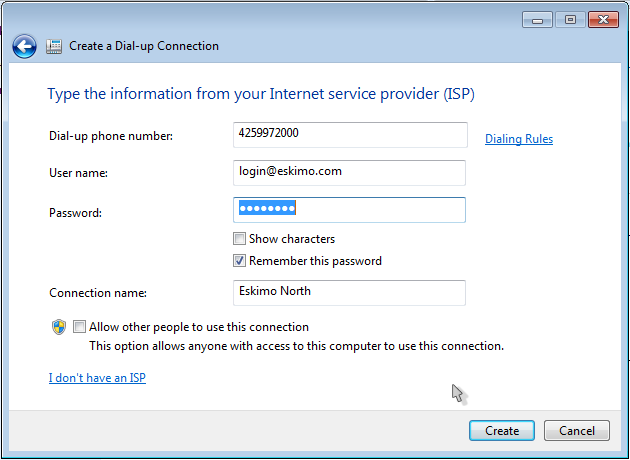Enable the Show characters checkbox
Viewport: 630px width, 460px height.
click(x=239, y=239)
